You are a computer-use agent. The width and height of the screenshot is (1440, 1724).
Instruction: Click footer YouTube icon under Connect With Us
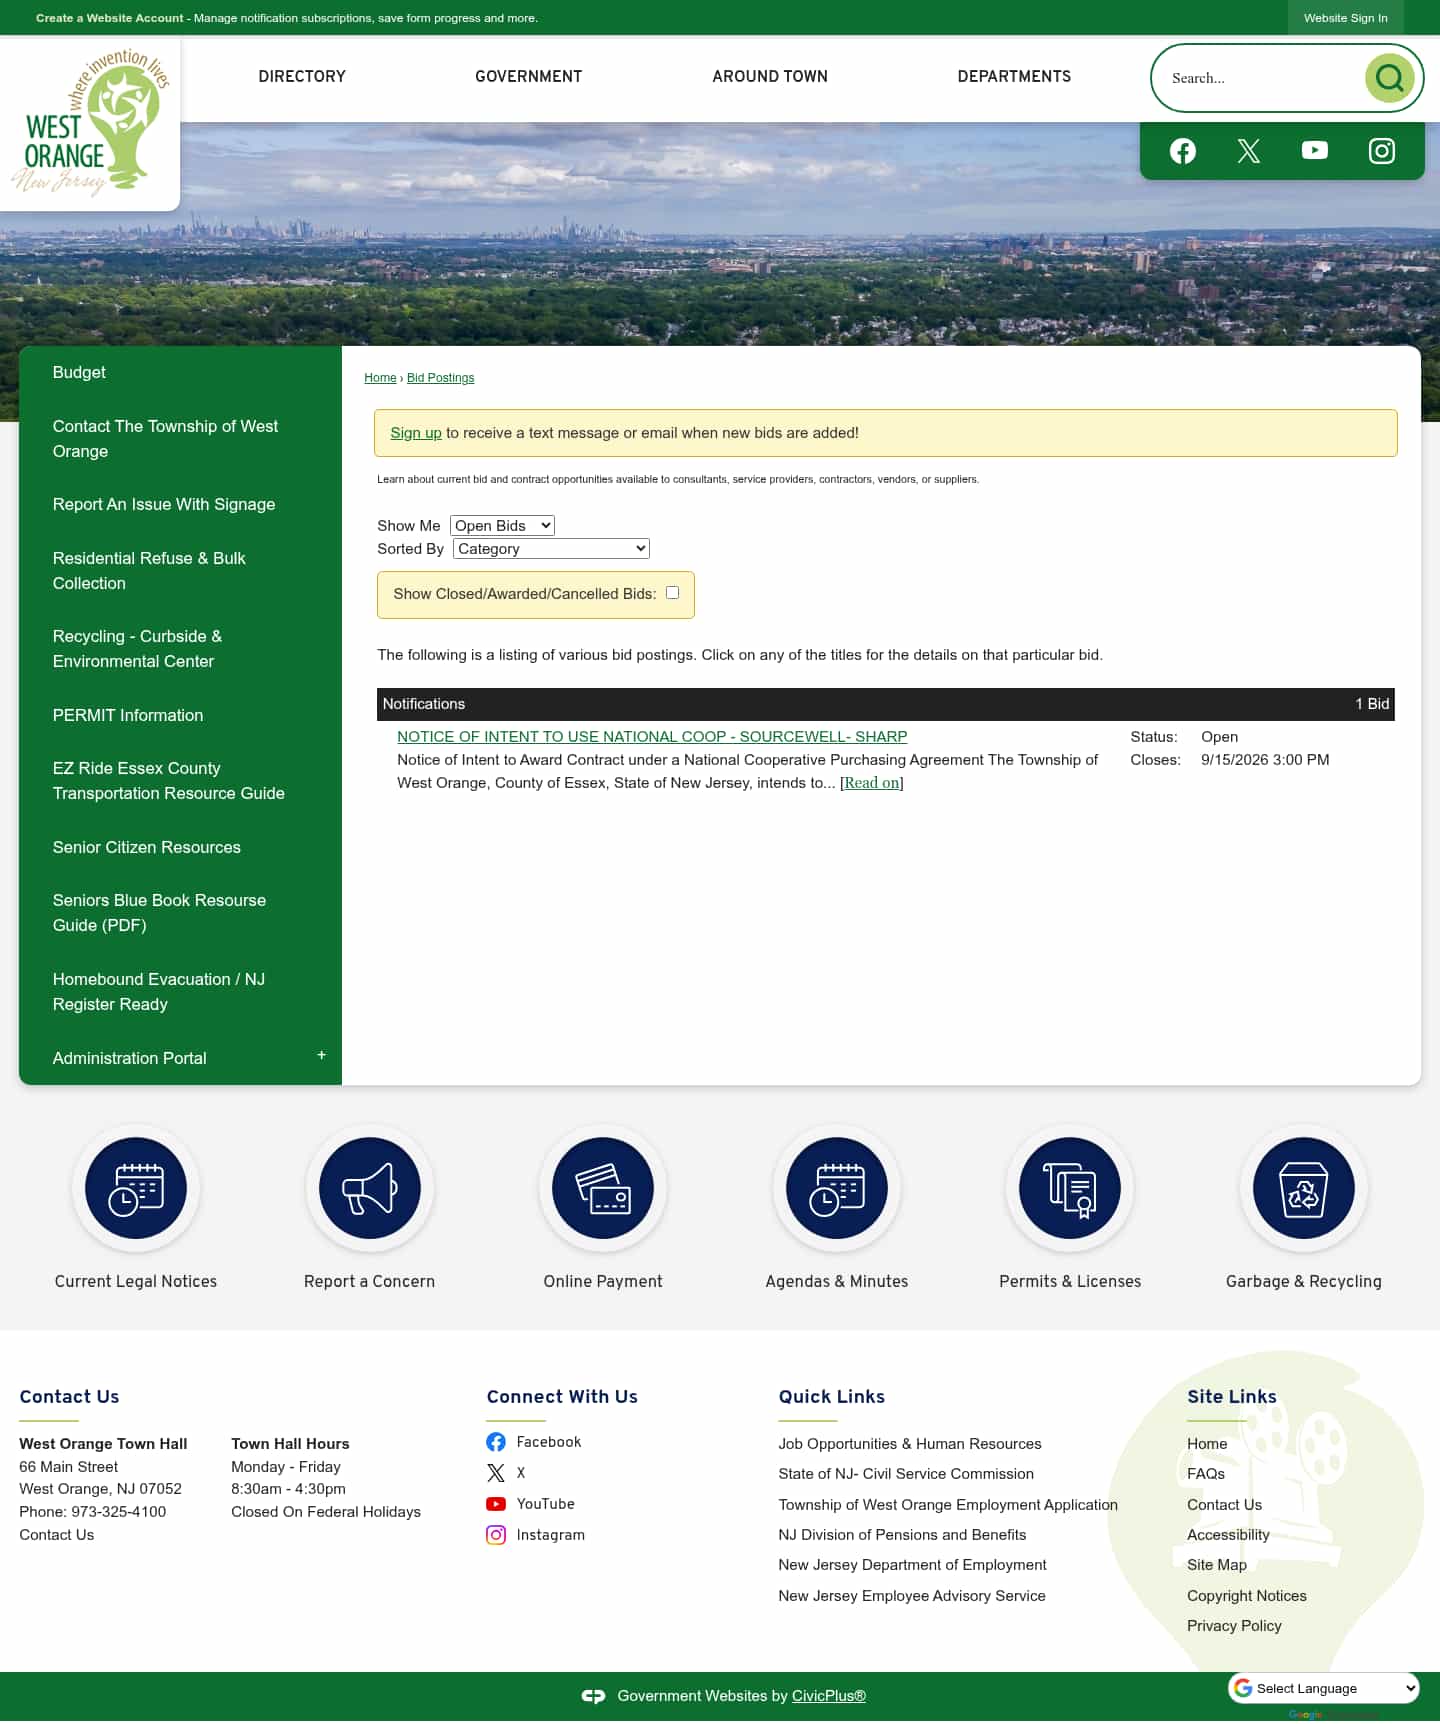click(x=496, y=1504)
